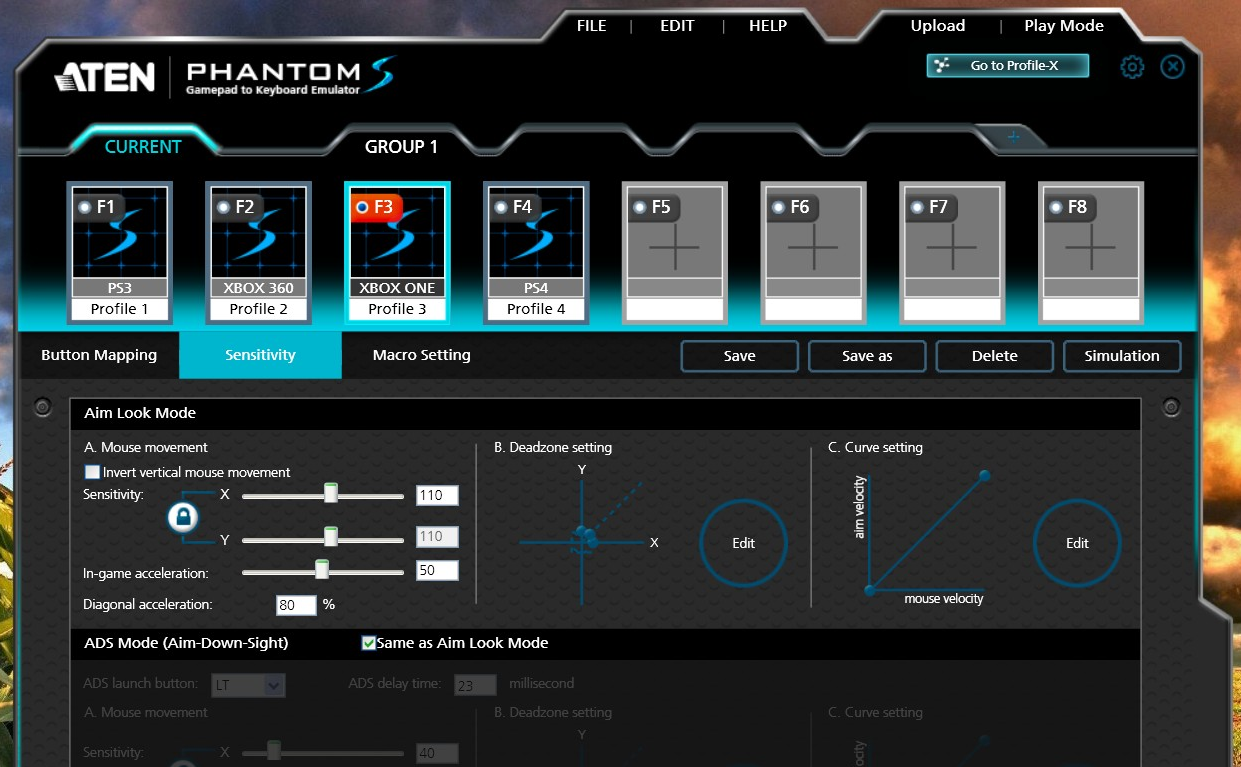Click the In-game acceleration value field 50
1241x767 pixels.
[x=437, y=571]
